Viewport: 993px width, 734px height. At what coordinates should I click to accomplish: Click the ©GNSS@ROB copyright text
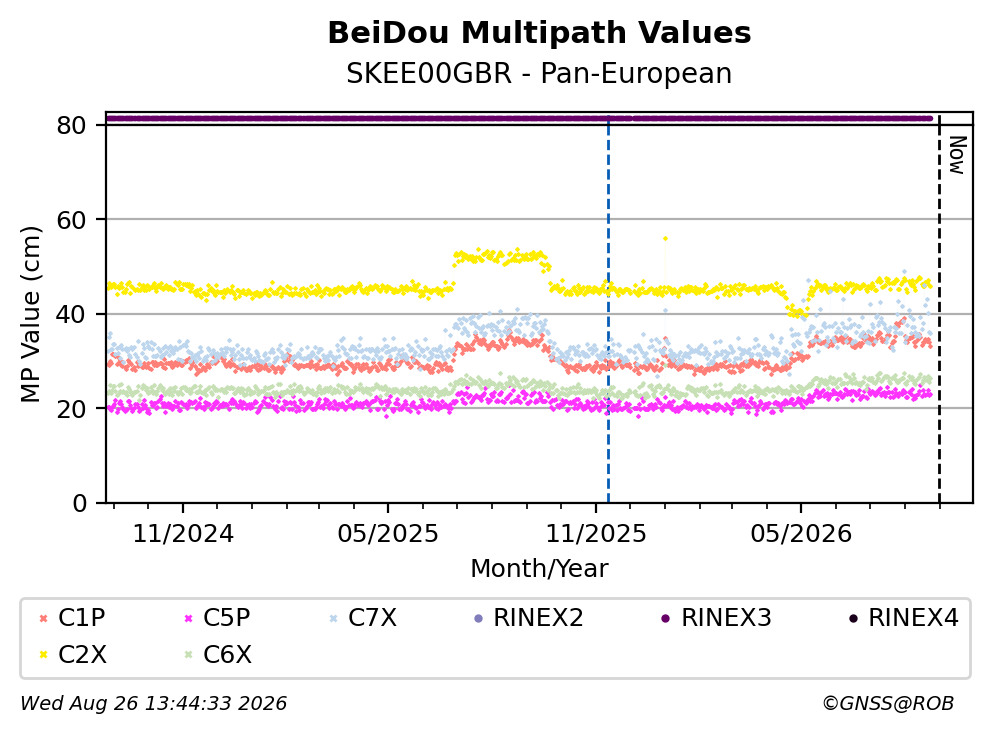(x=888, y=704)
